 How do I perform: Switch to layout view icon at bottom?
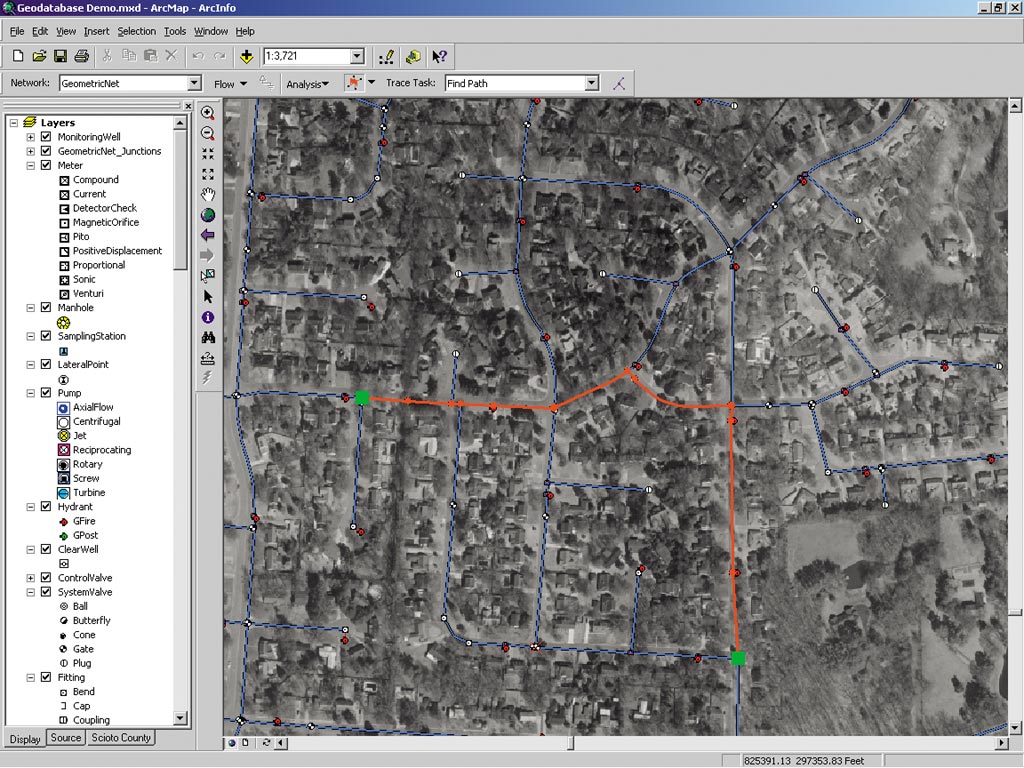pos(246,743)
